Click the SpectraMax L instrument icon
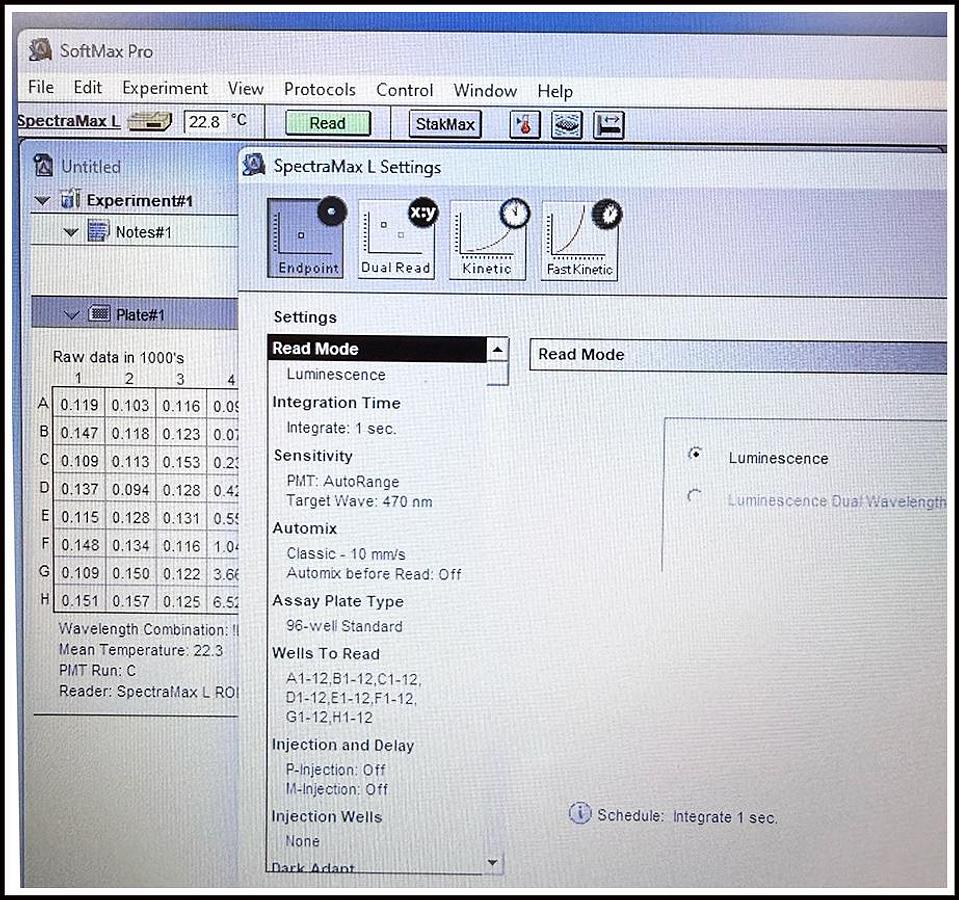Image resolution: width=959 pixels, height=900 pixels. pyautogui.click(x=150, y=123)
